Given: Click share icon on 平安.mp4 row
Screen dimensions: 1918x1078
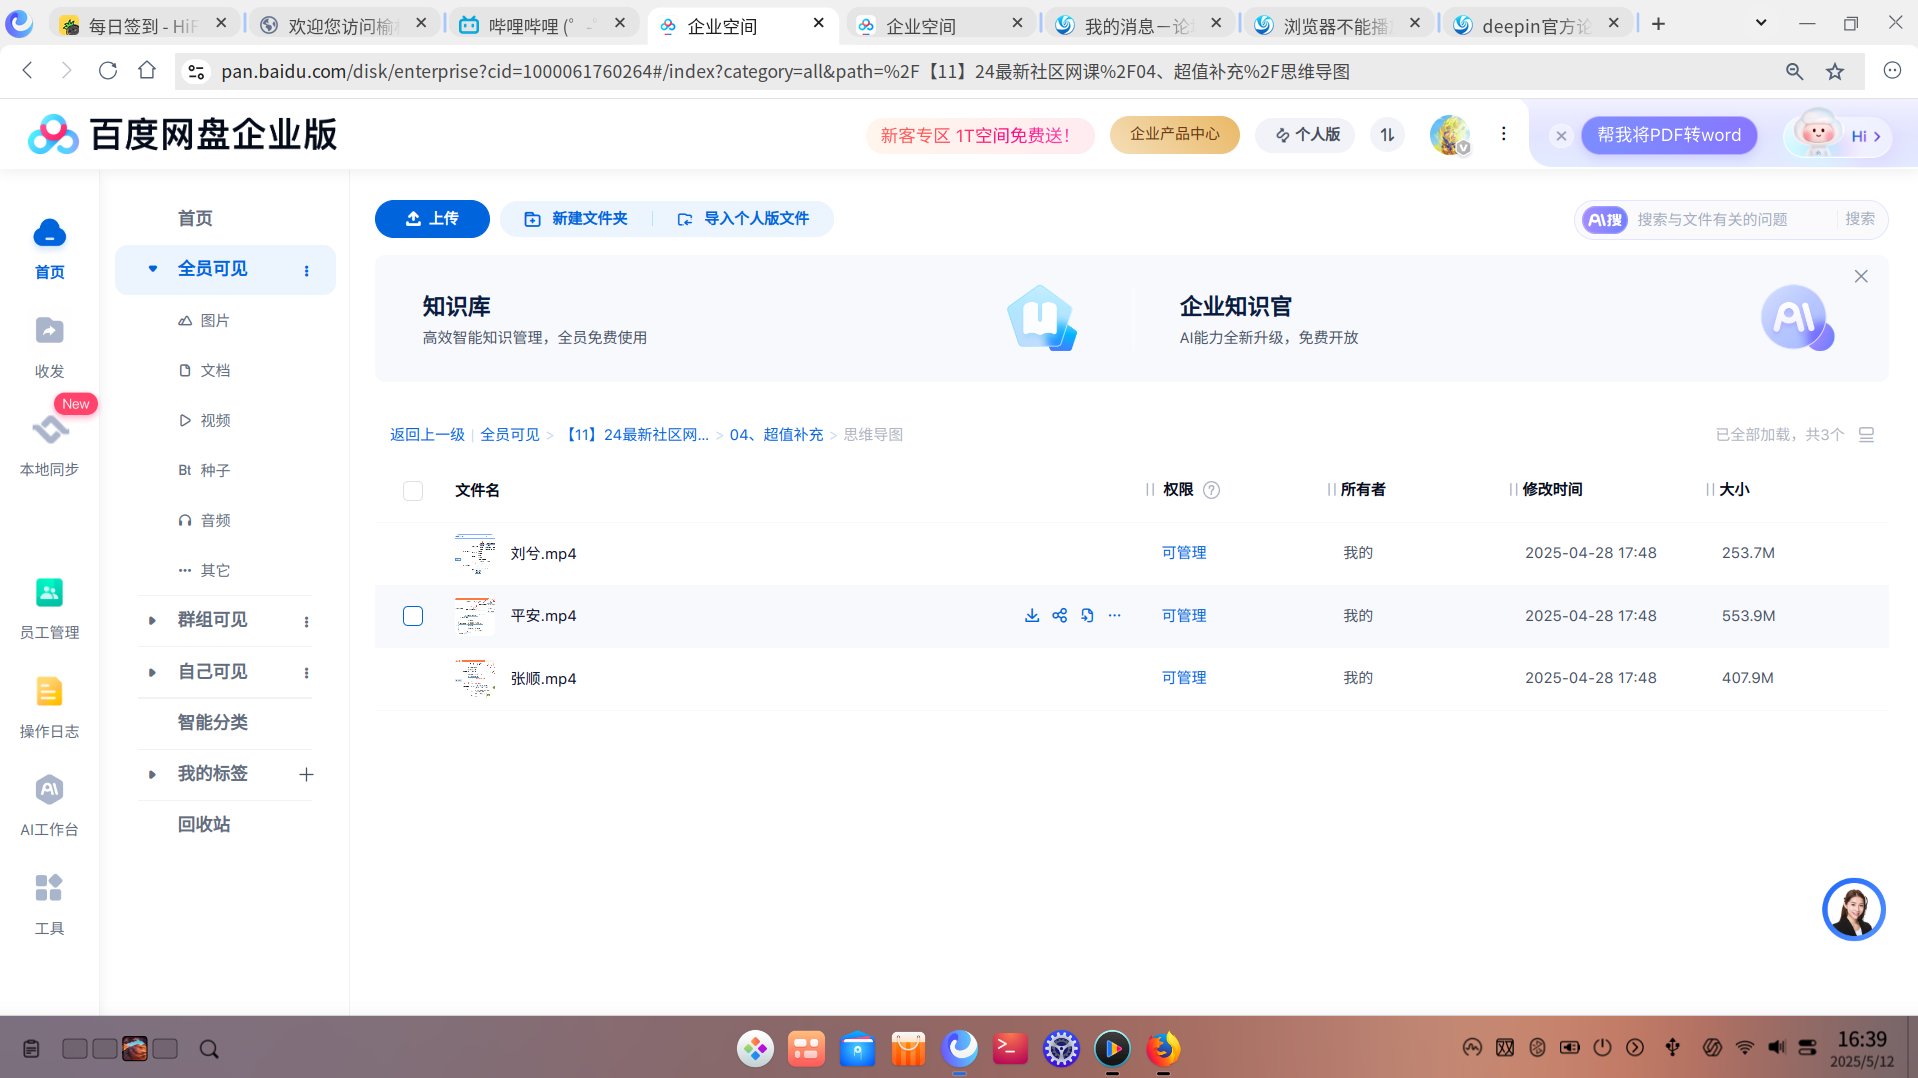Looking at the screenshot, I should click(x=1060, y=615).
